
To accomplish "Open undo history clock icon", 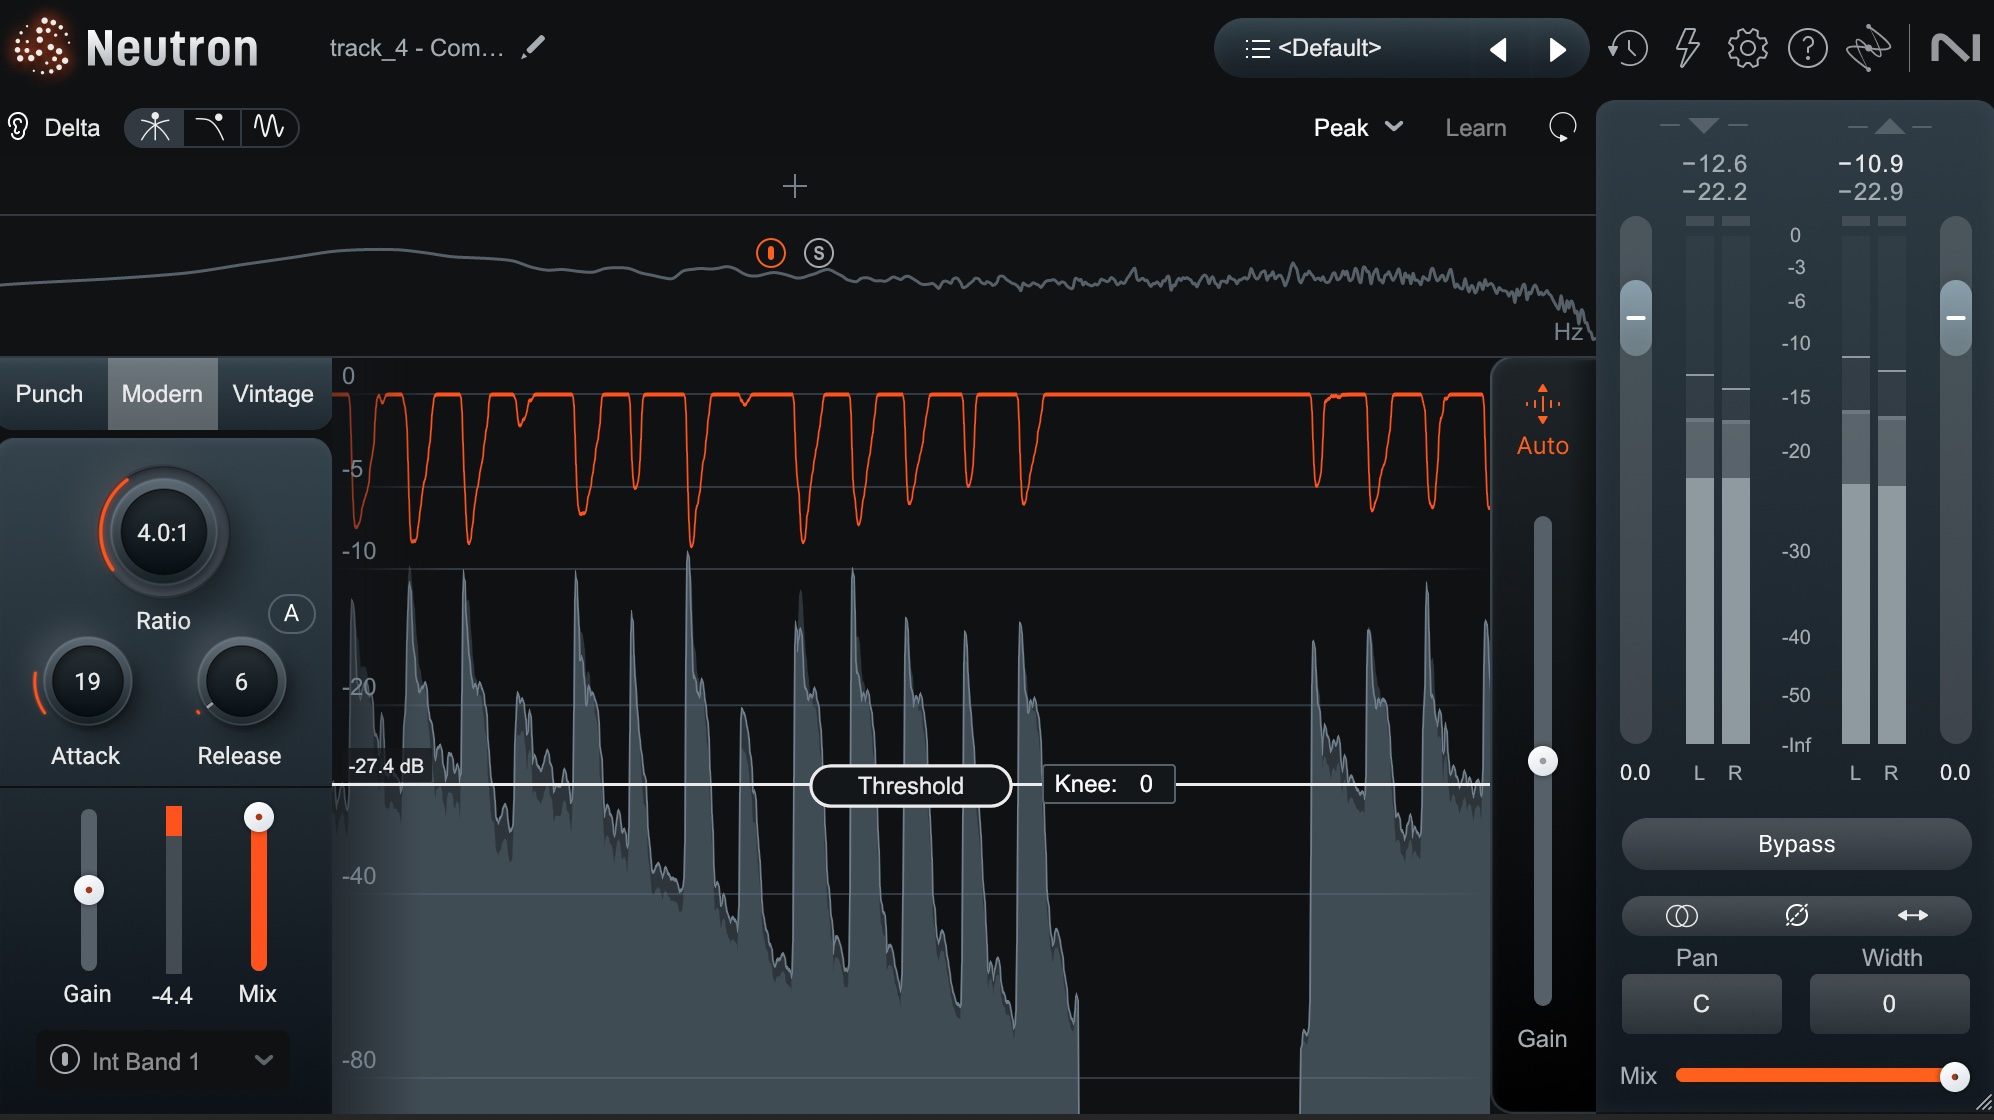I will 1628,48.
